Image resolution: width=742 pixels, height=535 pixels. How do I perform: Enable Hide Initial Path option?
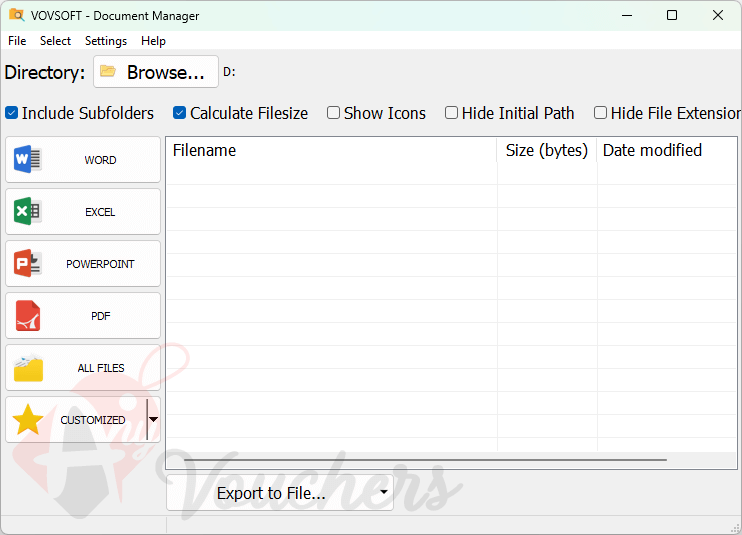pos(451,113)
